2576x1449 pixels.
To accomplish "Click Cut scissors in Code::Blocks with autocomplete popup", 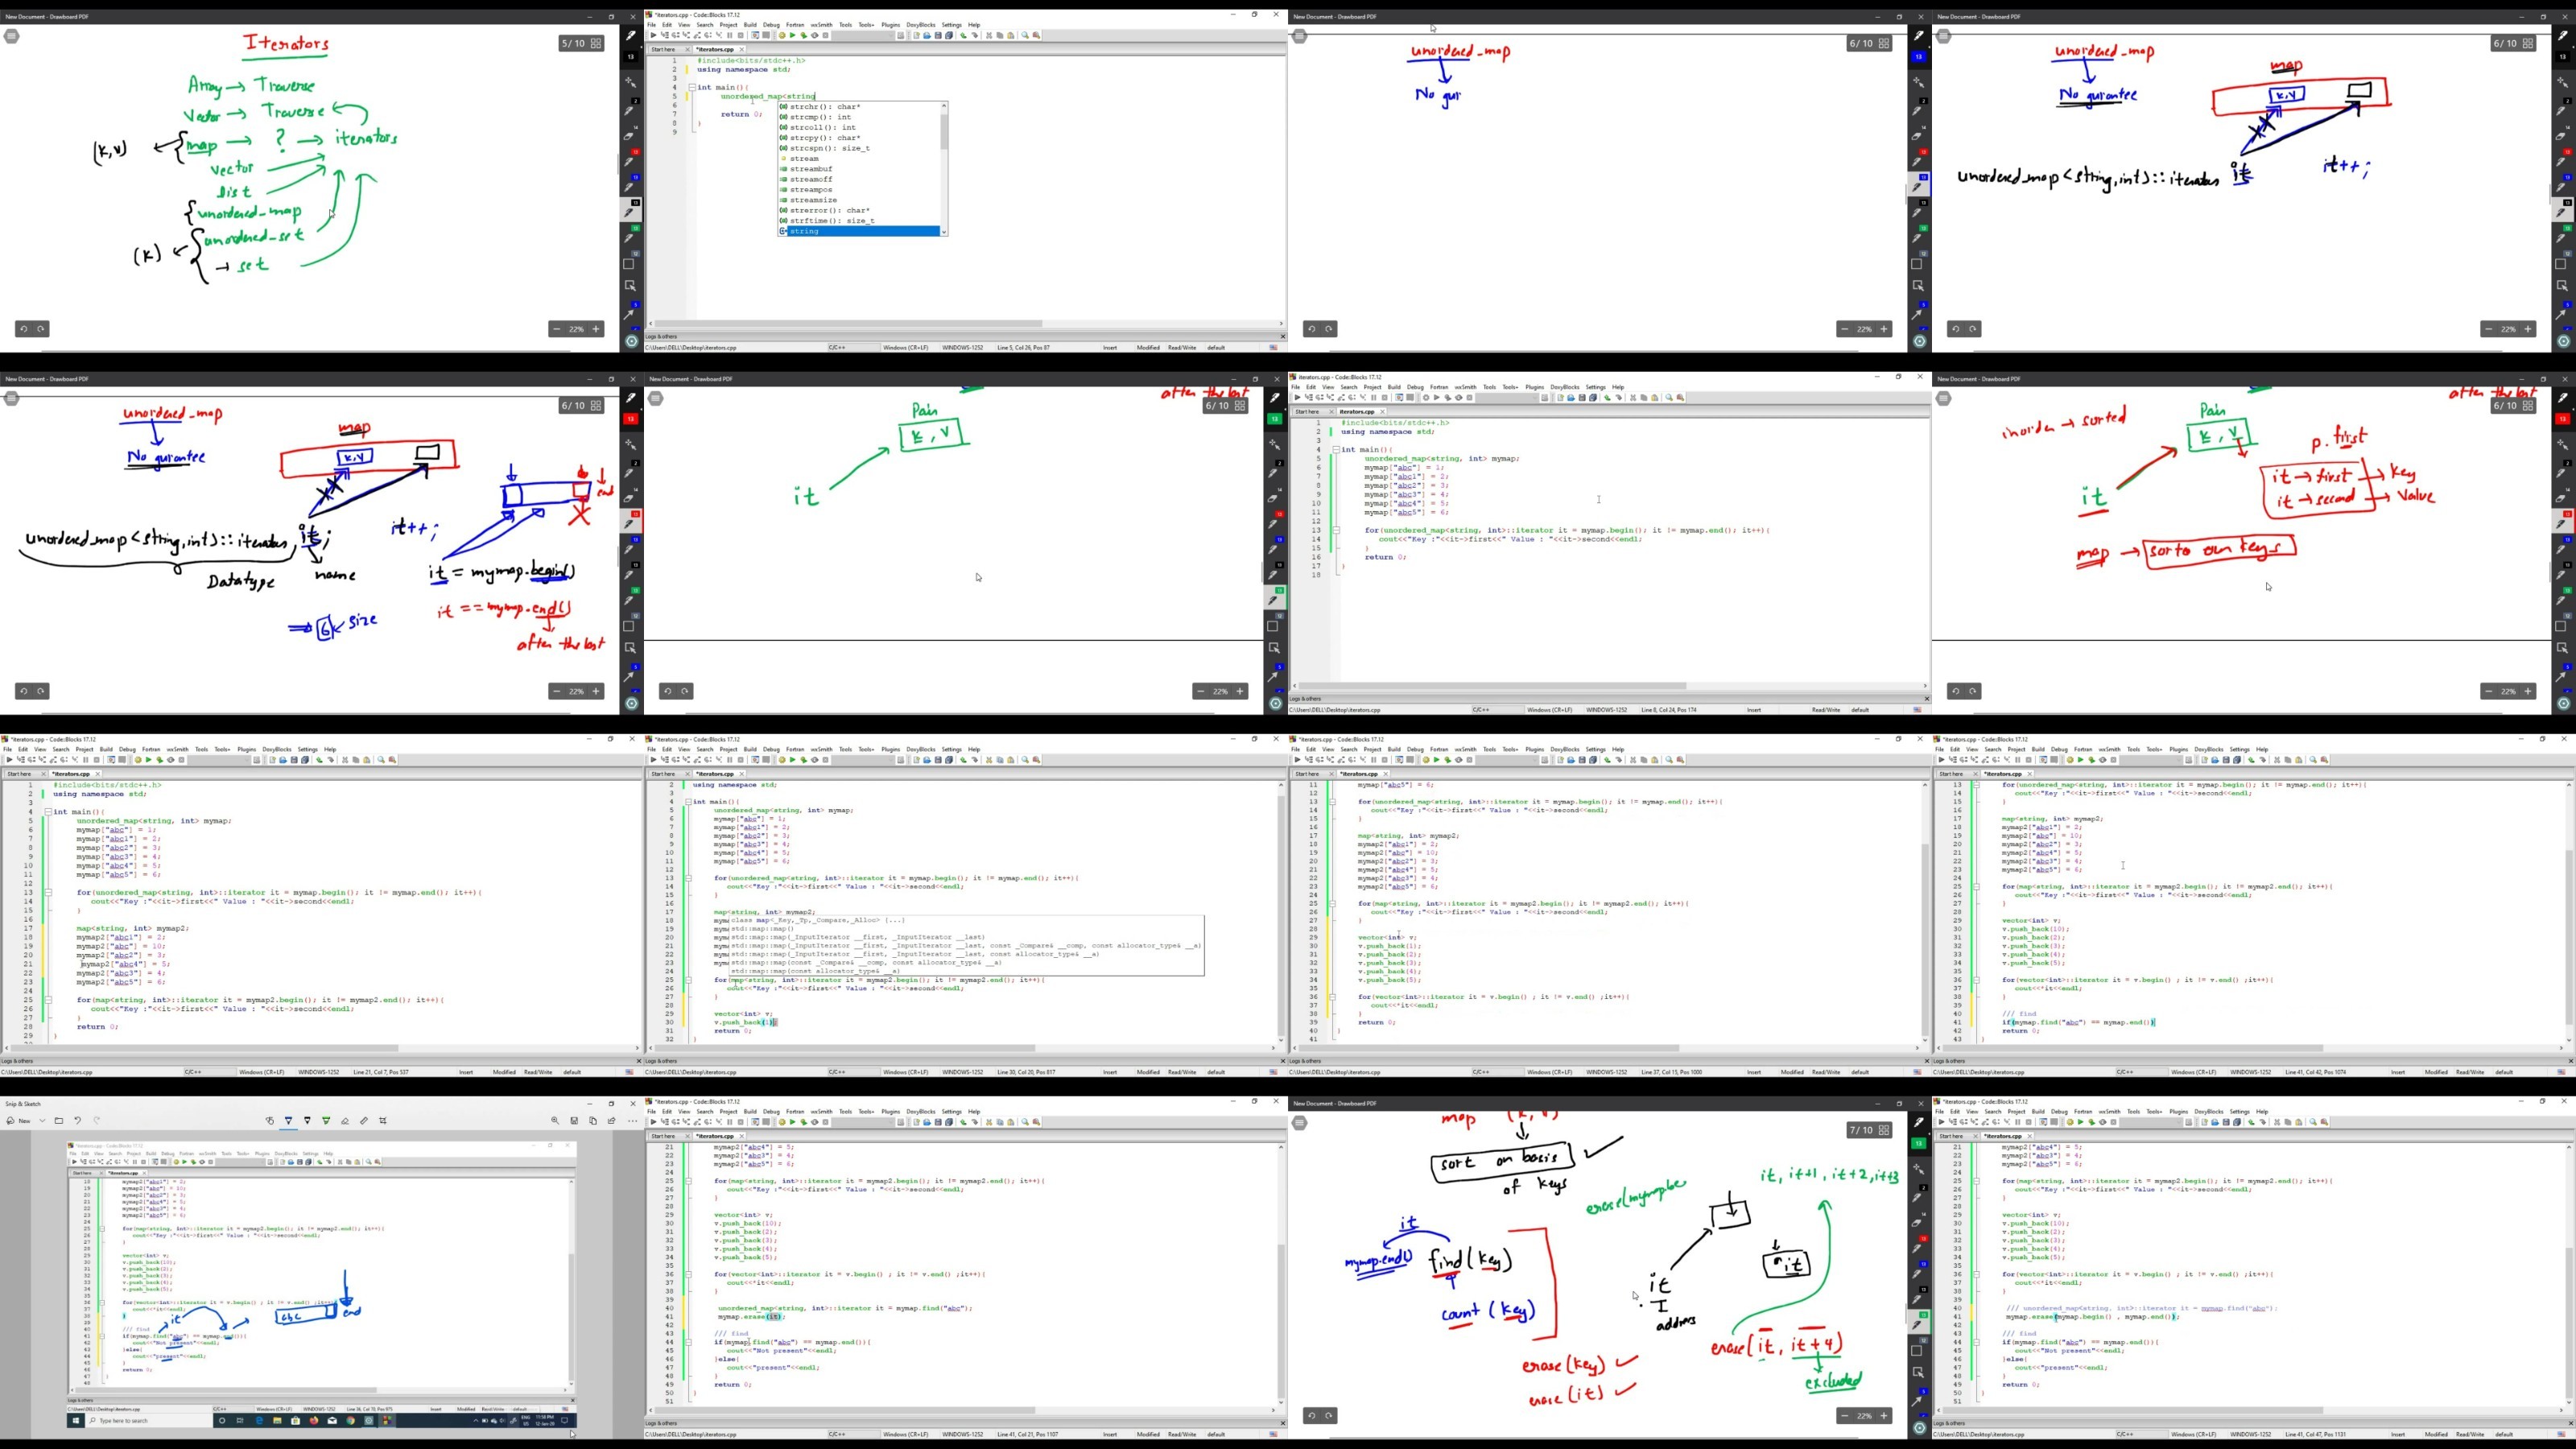I will coord(990,35).
